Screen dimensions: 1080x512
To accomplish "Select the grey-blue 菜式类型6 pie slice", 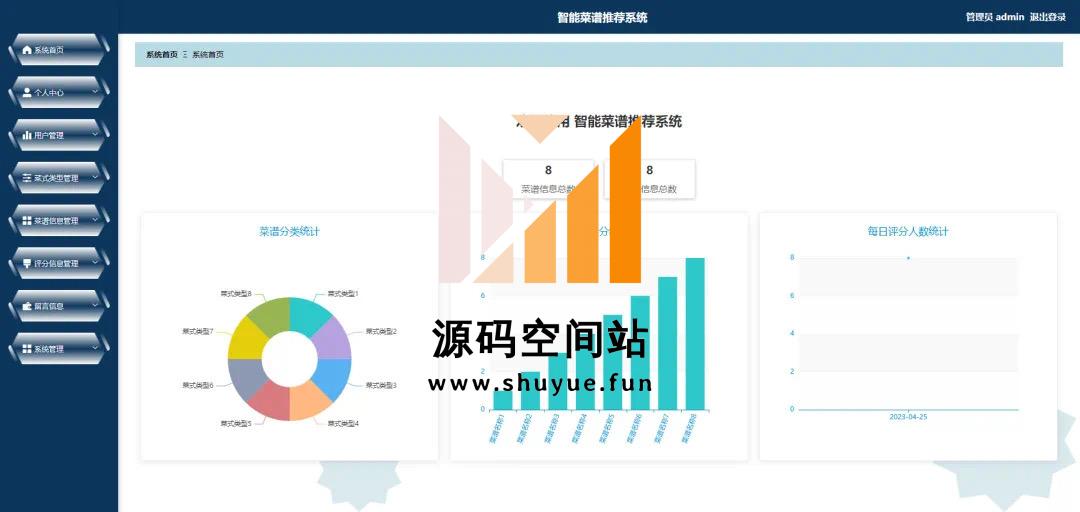I will 248,378.
